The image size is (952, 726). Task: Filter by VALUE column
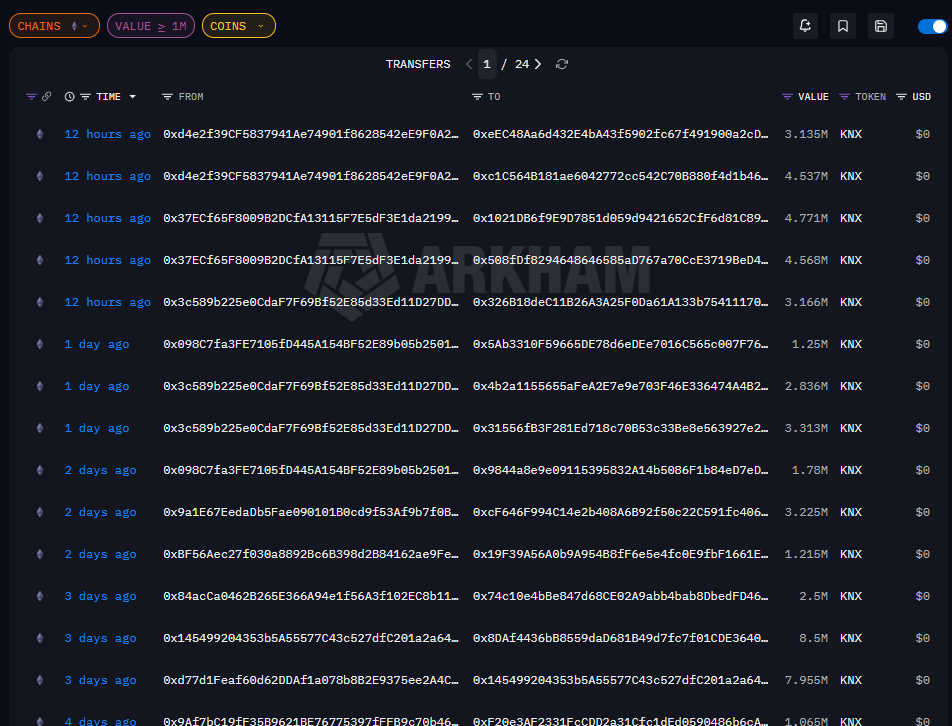[x=787, y=97]
